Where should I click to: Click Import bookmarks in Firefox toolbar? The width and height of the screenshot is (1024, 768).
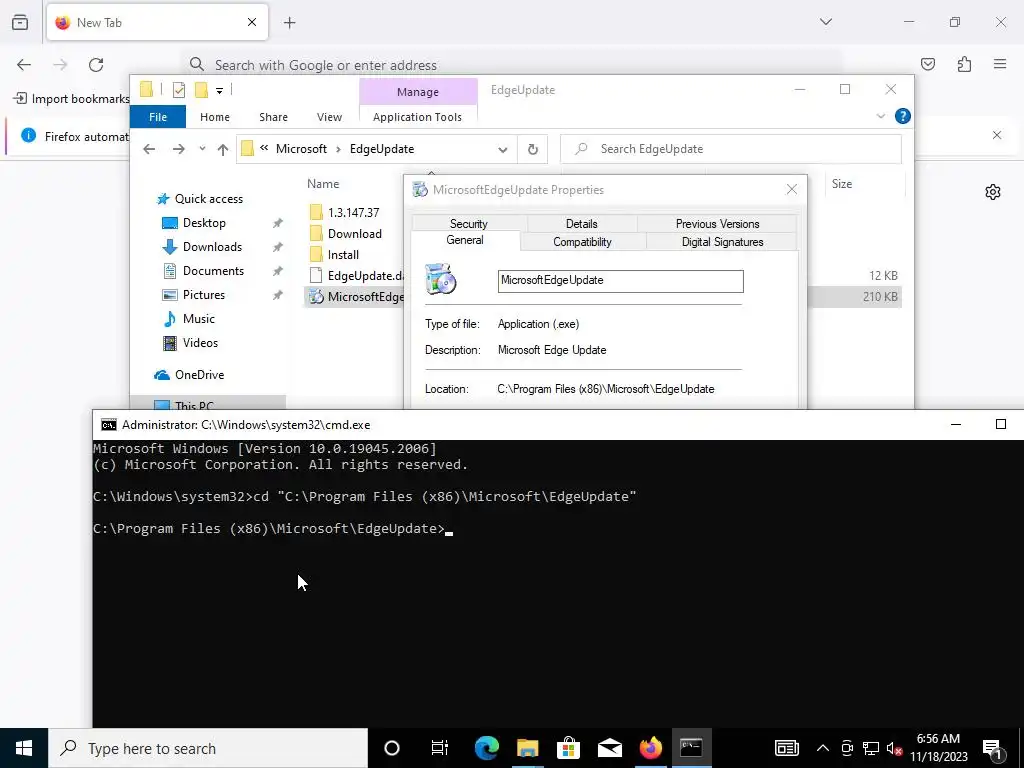coord(72,99)
